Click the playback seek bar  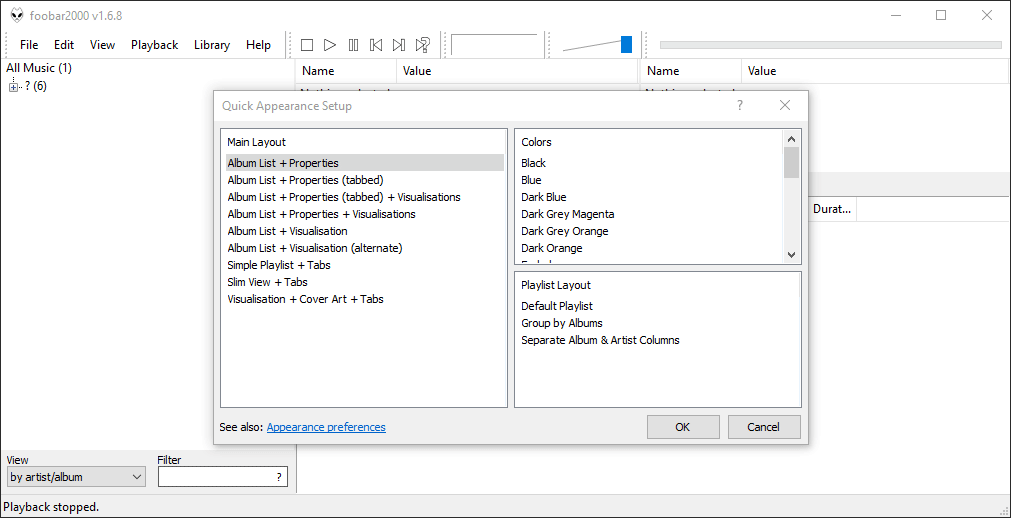(x=830, y=45)
